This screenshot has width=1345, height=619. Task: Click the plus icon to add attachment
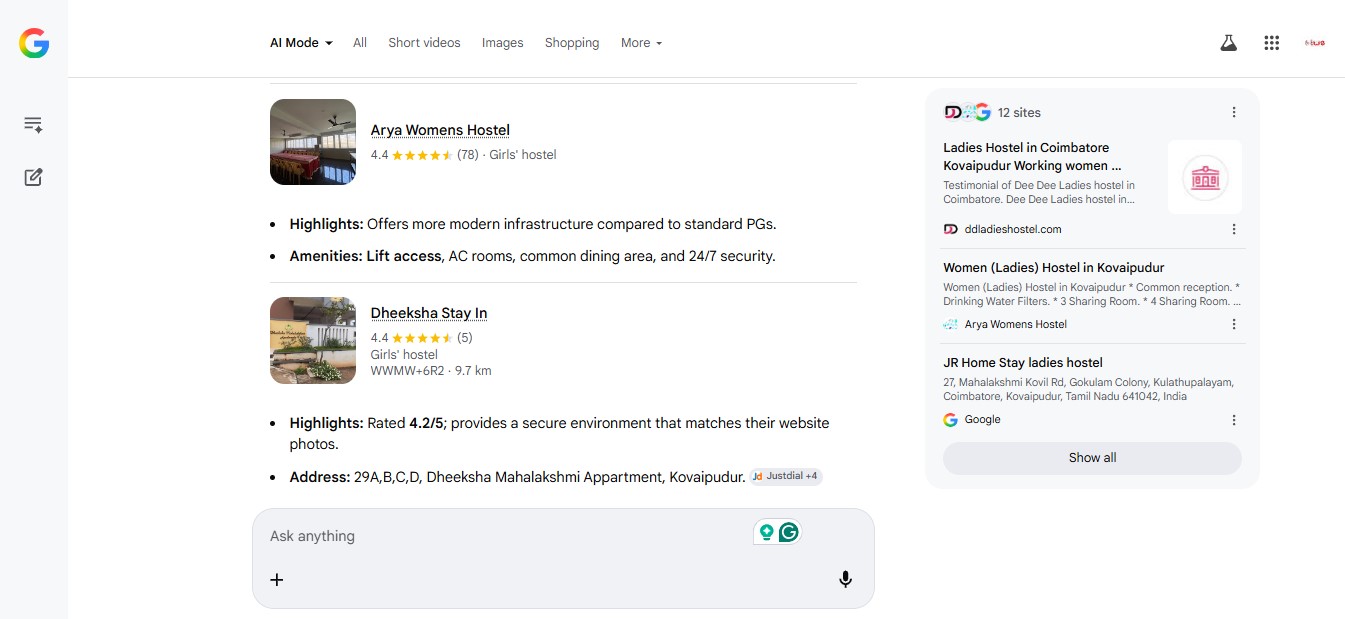(277, 580)
